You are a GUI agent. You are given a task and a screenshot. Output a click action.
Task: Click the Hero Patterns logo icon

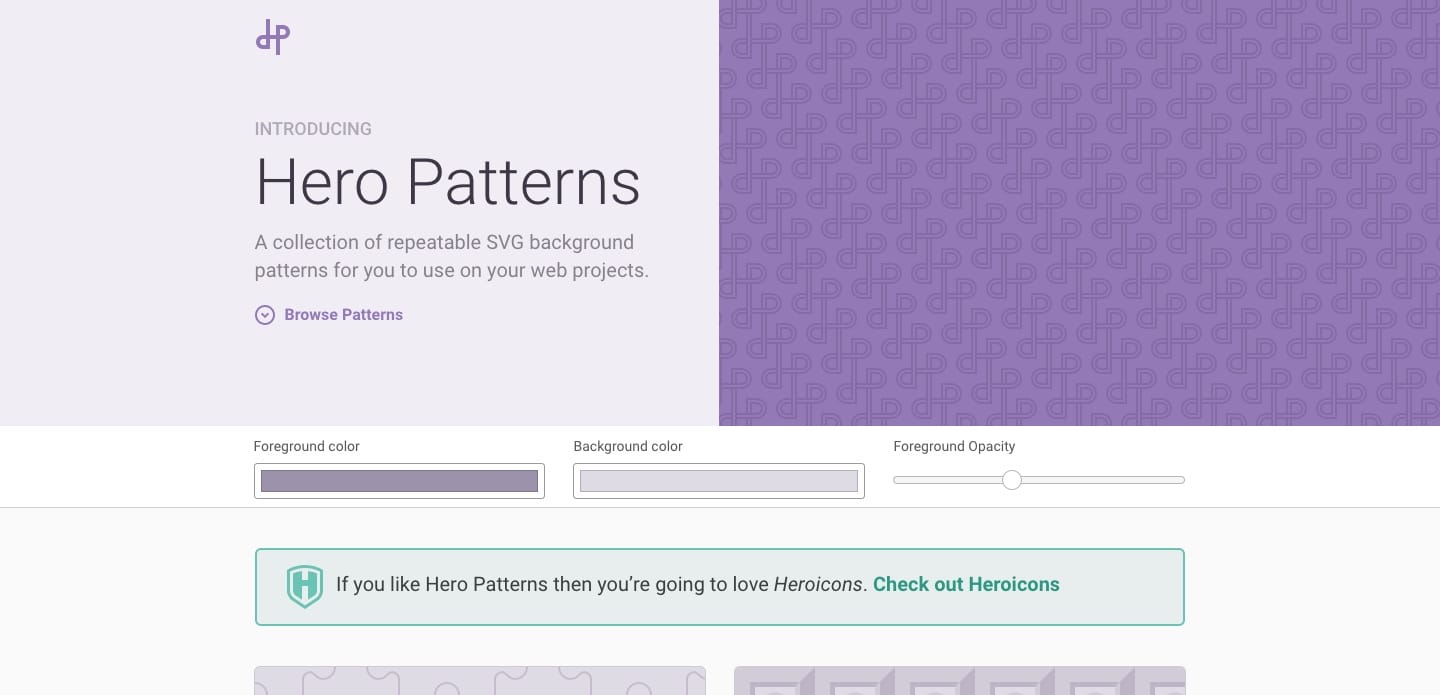[x=273, y=37]
